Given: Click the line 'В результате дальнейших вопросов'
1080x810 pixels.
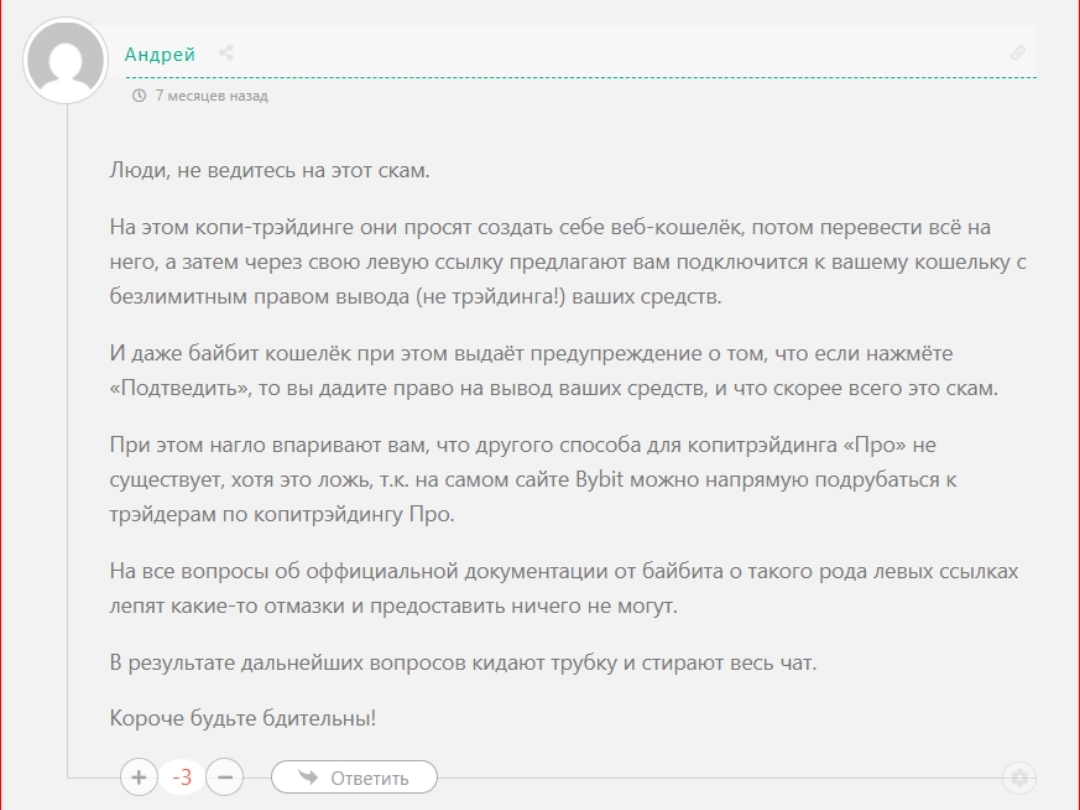Looking at the screenshot, I should tap(462, 662).
